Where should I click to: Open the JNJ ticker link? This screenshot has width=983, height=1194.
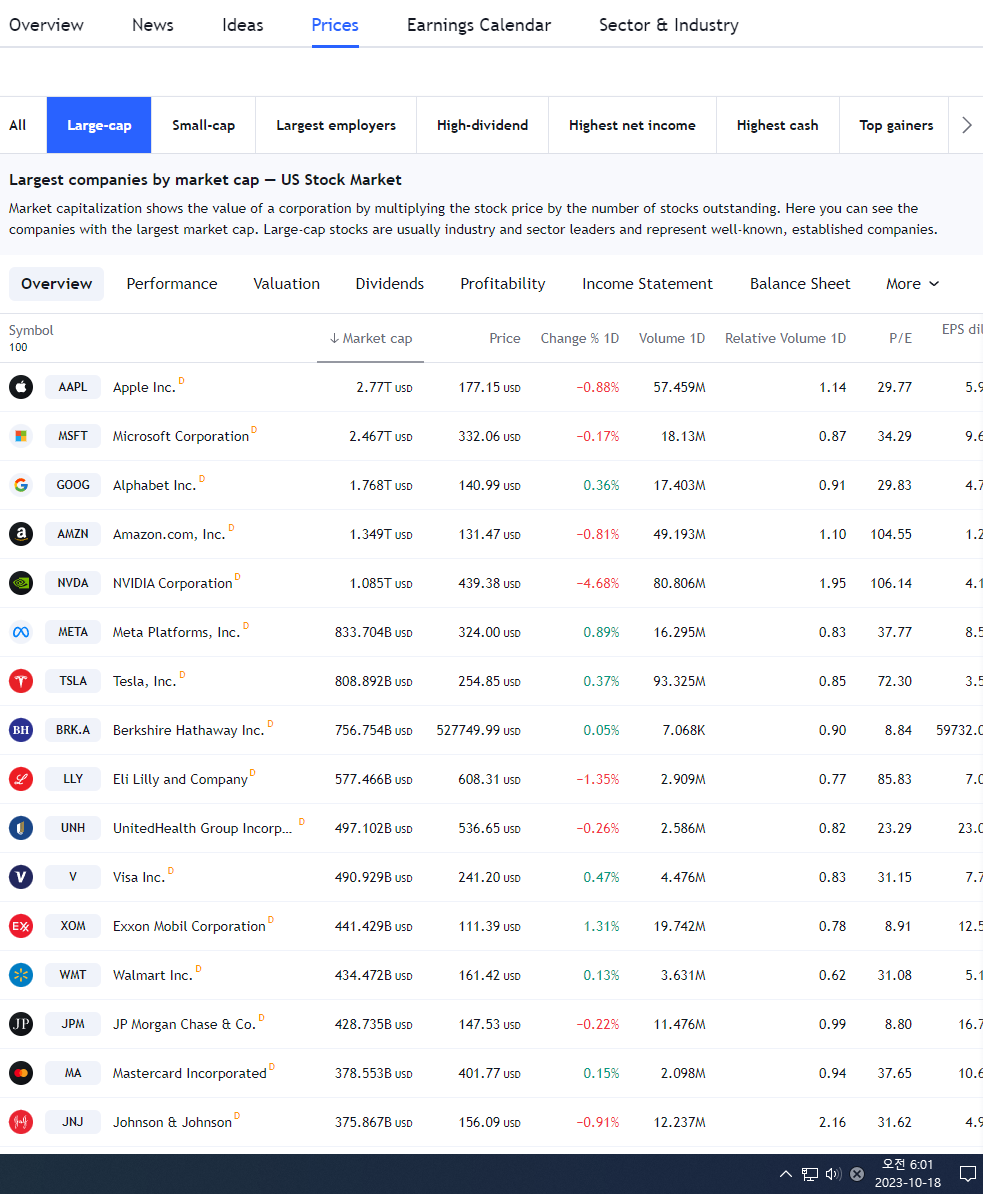[x=73, y=1122]
